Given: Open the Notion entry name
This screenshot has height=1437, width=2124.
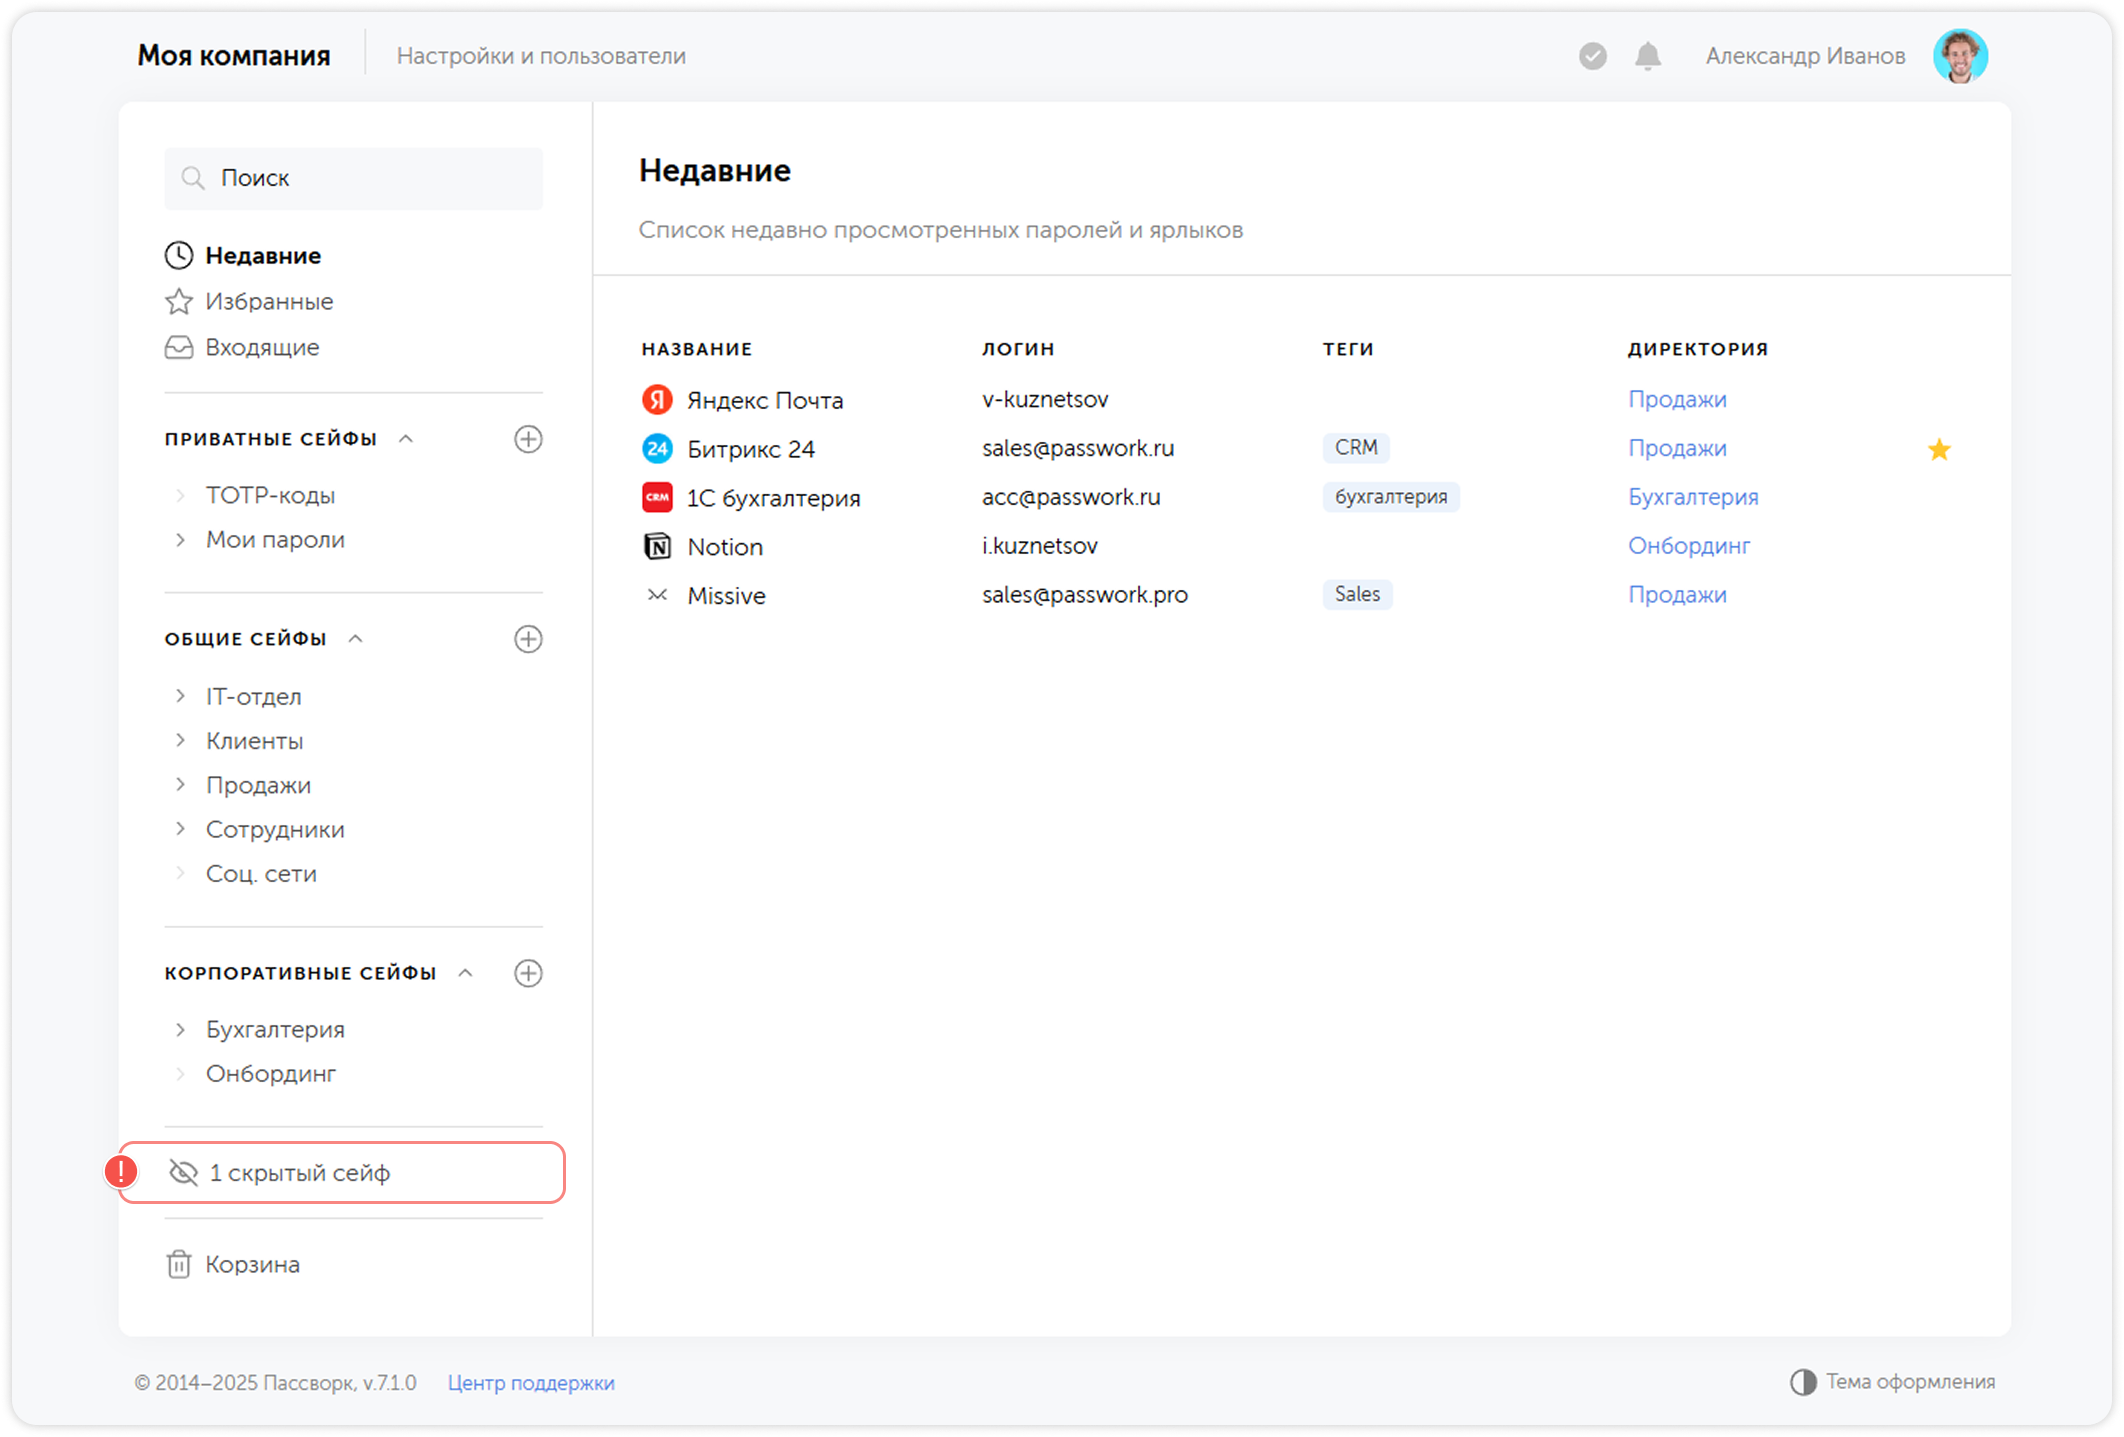Looking at the screenshot, I should [x=725, y=547].
